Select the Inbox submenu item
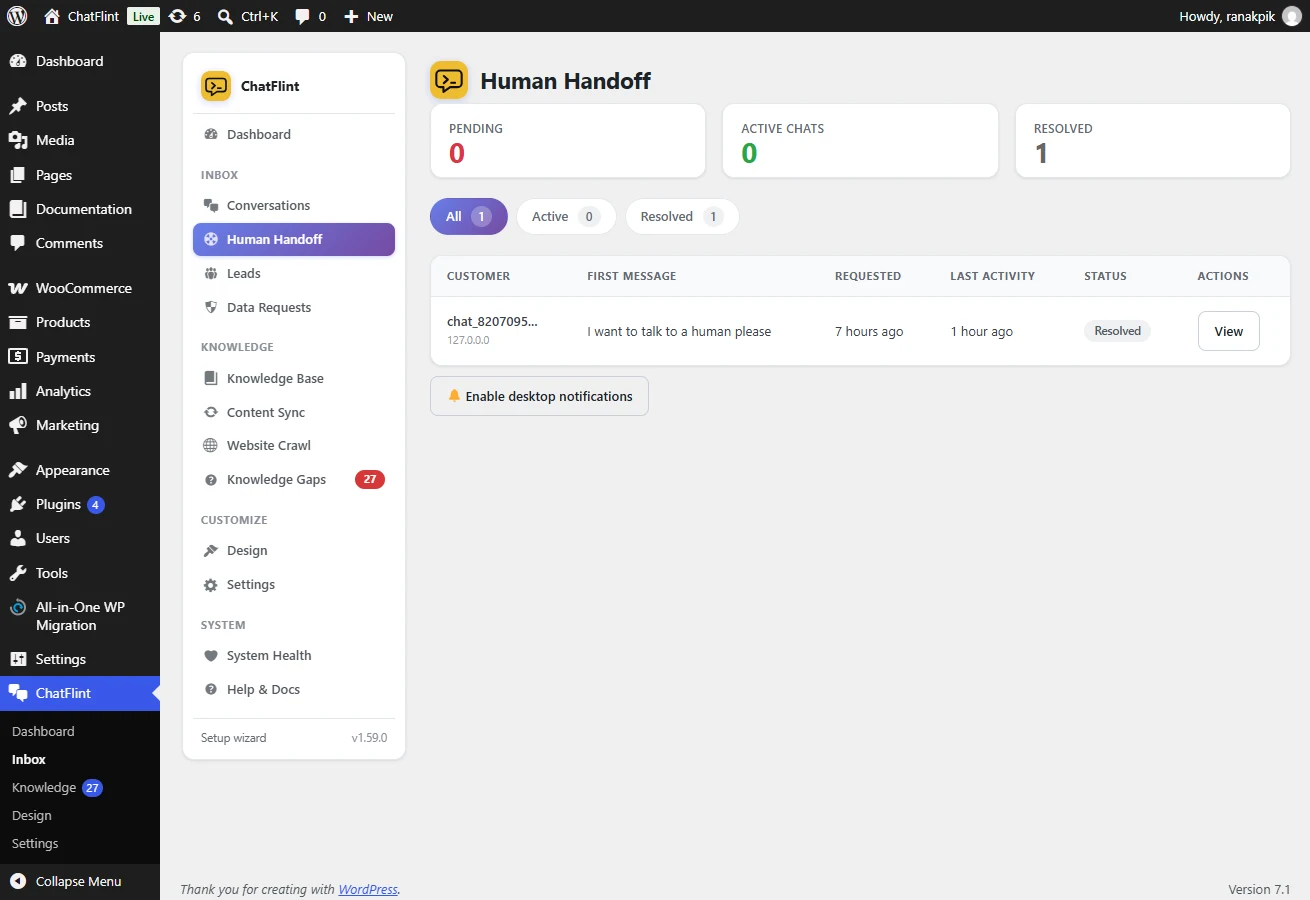The image size is (1310, 900). tap(29, 759)
